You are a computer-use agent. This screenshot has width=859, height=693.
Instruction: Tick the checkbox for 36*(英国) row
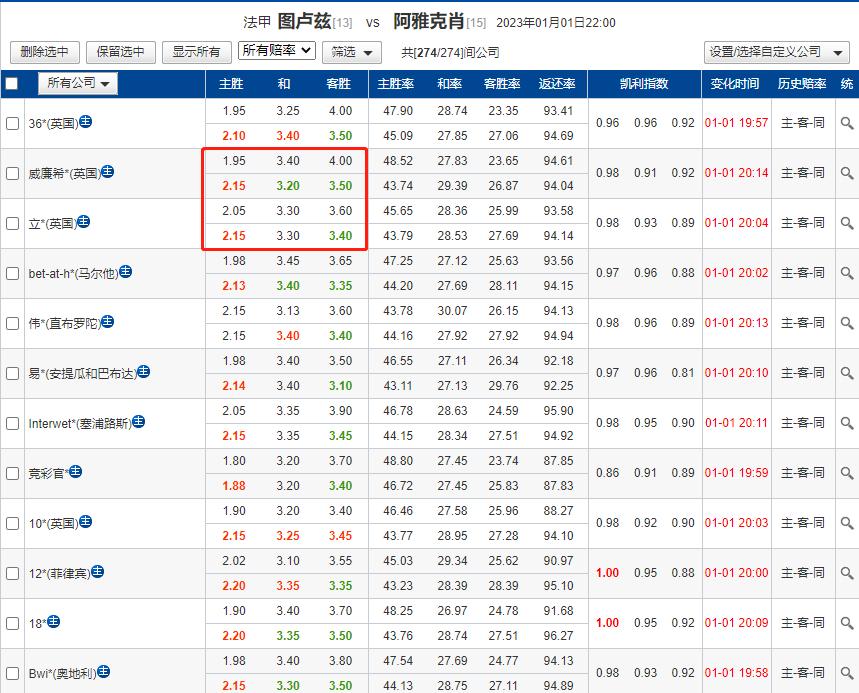13,123
